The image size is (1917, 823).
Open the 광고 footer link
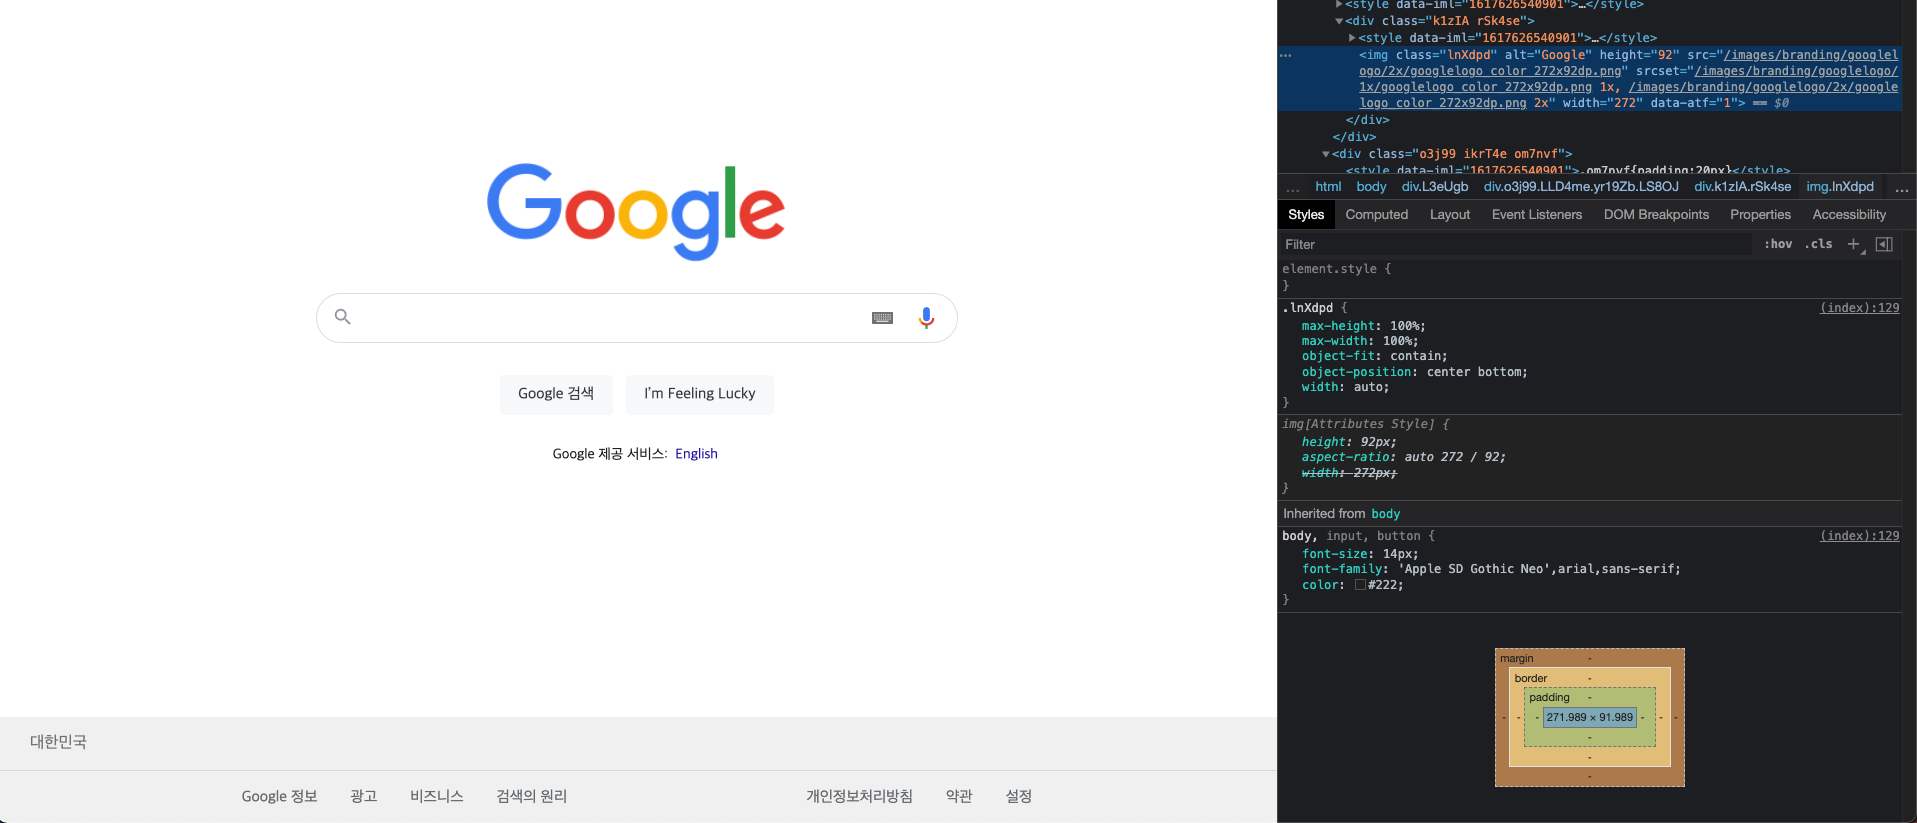click(364, 797)
